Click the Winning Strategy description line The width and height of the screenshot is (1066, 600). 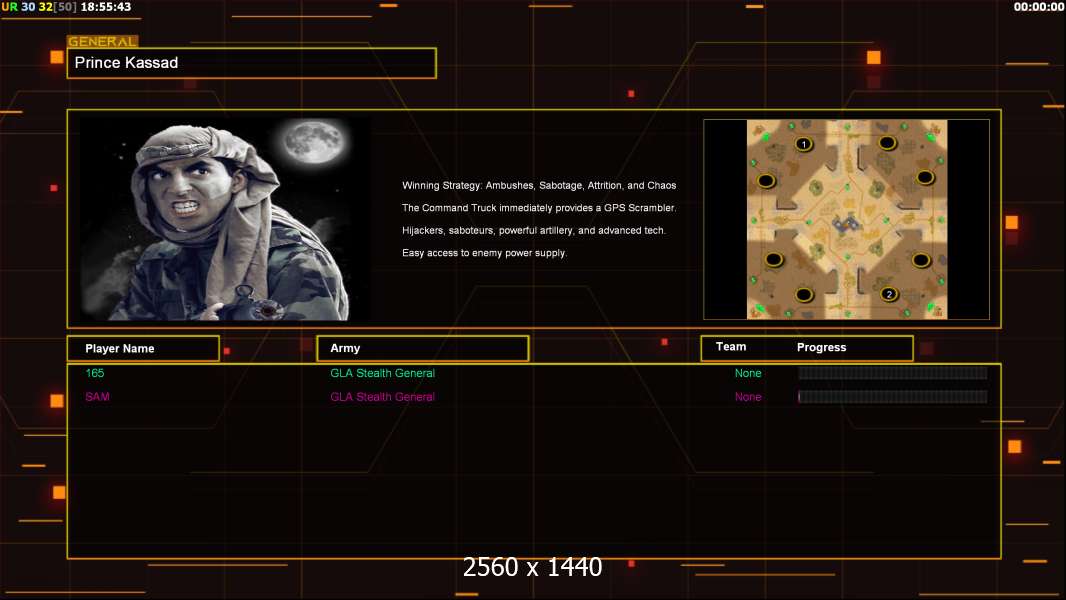tap(539, 186)
